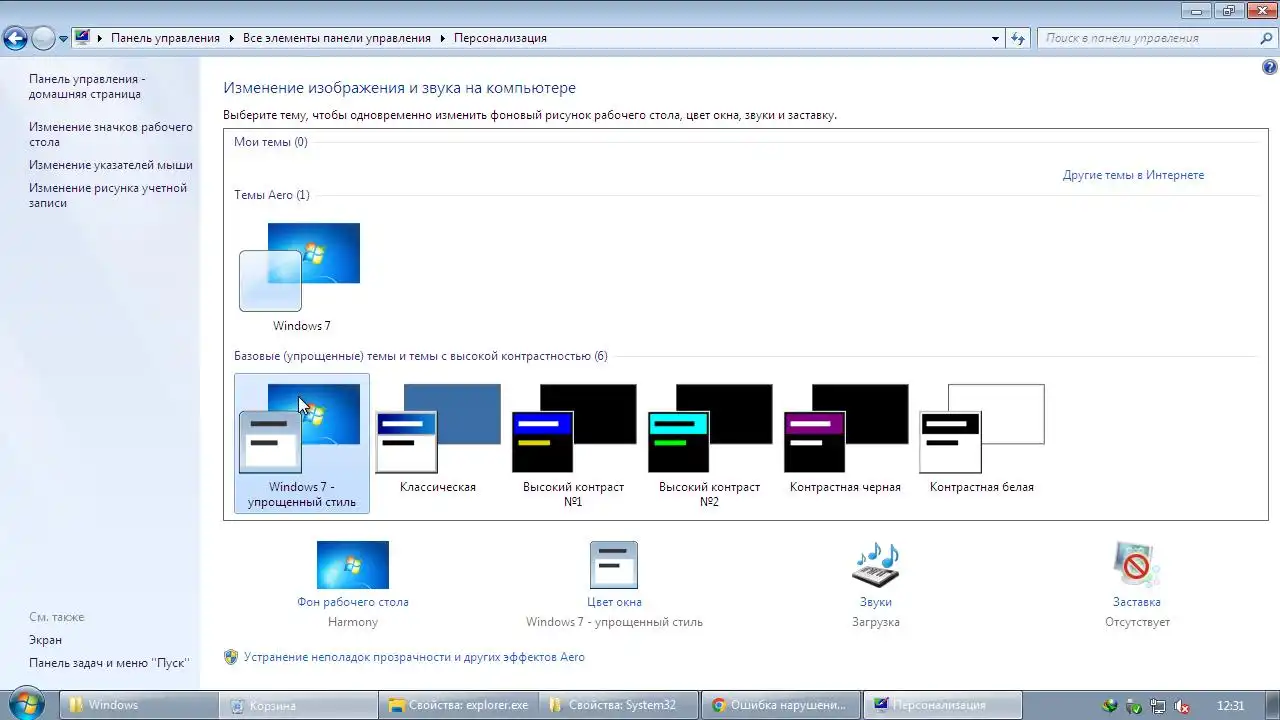Open the 'Заставка' link
1280x720 pixels.
(1137, 602)
